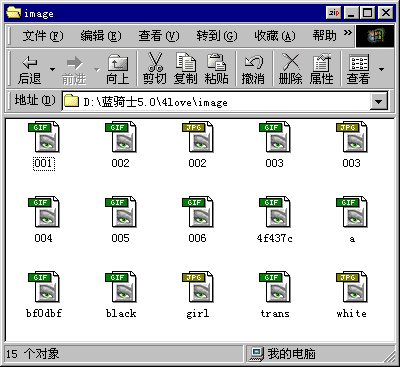
Task: Open the 编辑(E) Edit menu
Action: point(101,36)
